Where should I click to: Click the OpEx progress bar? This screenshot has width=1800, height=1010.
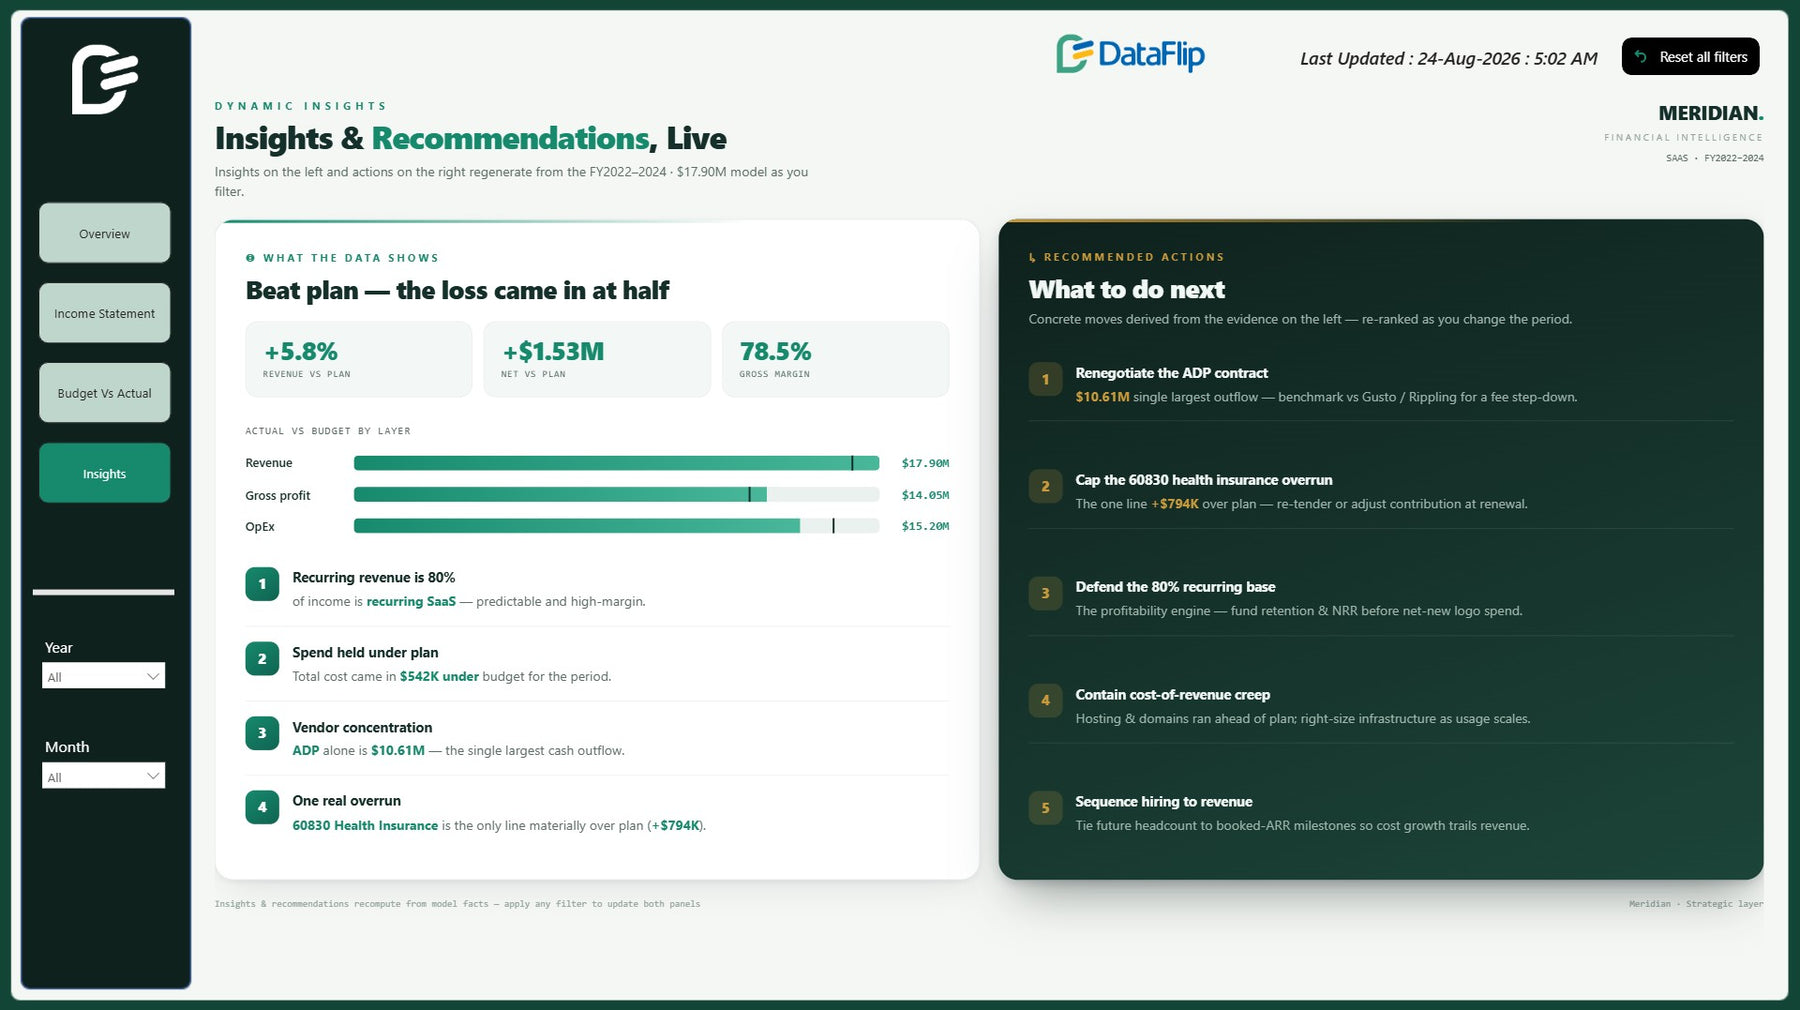coord(616,526)
